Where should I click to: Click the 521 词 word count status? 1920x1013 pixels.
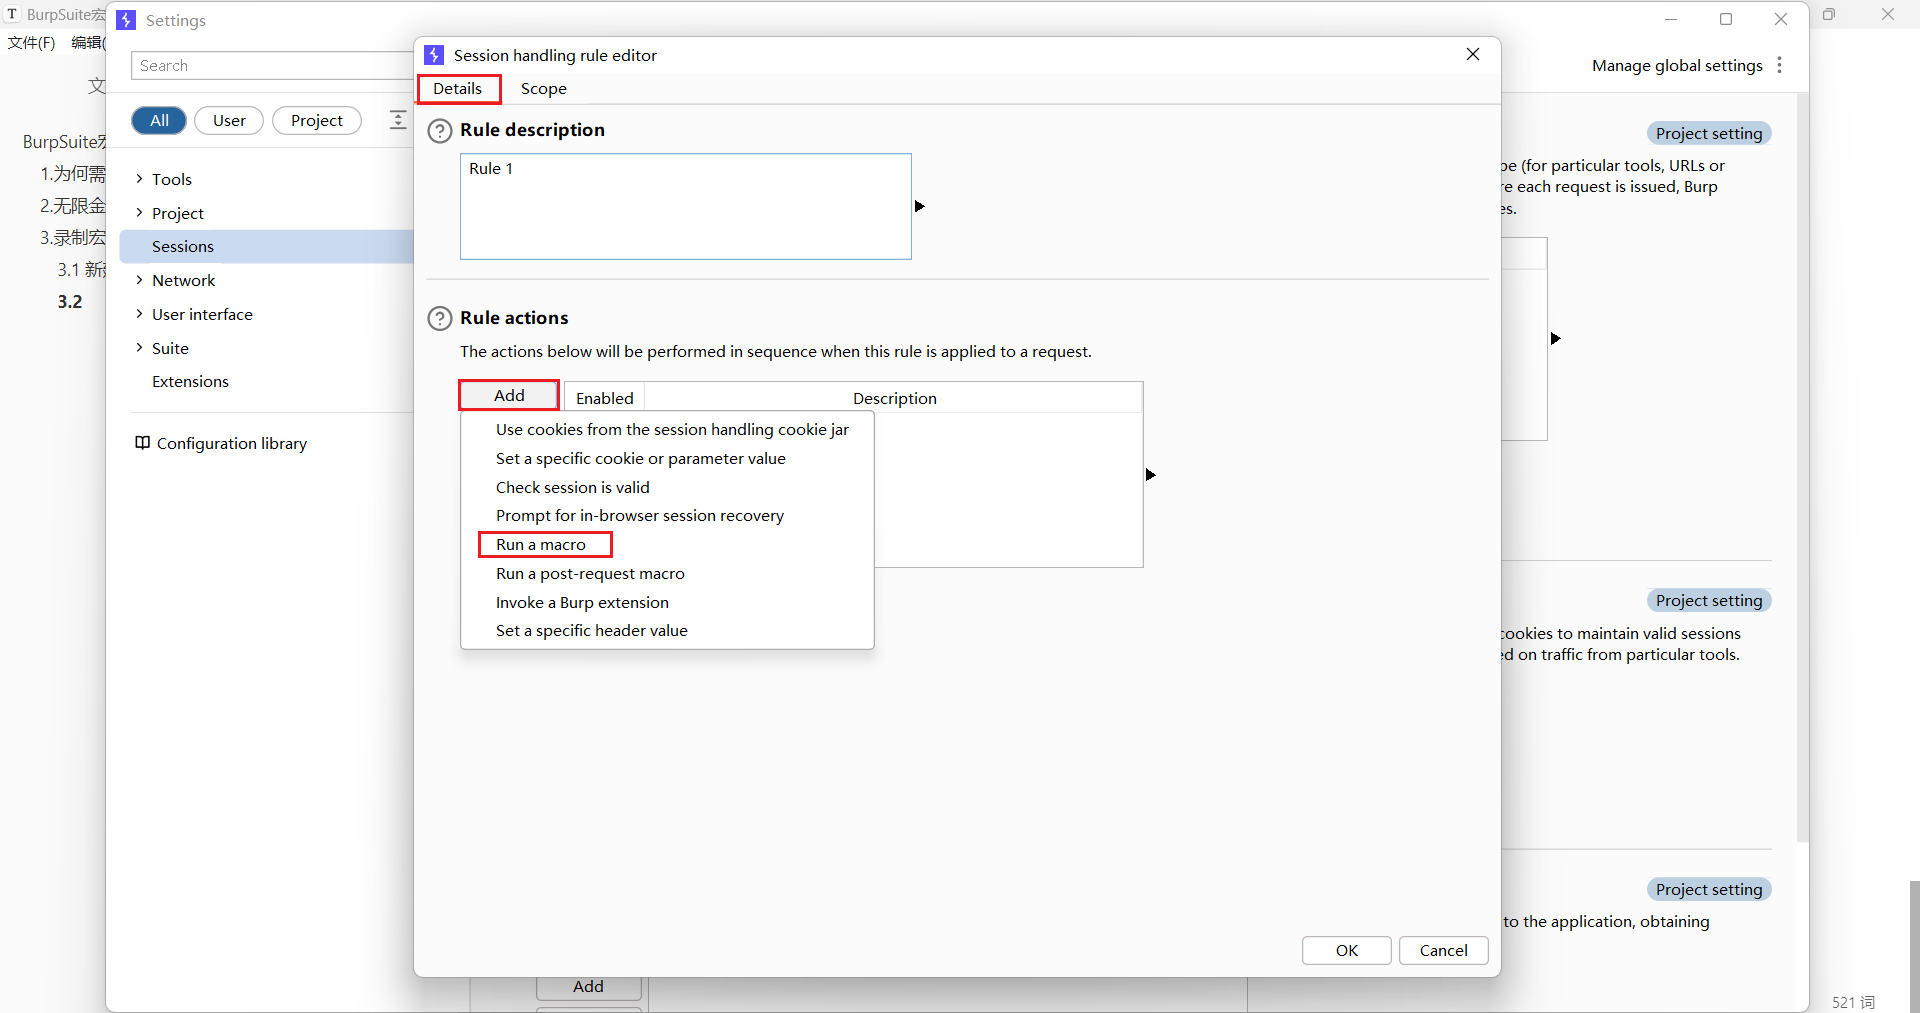click(1853, 1002)
